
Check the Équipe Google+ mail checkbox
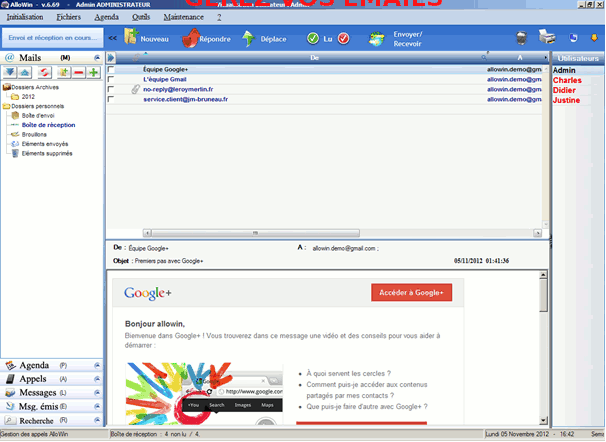111,69
